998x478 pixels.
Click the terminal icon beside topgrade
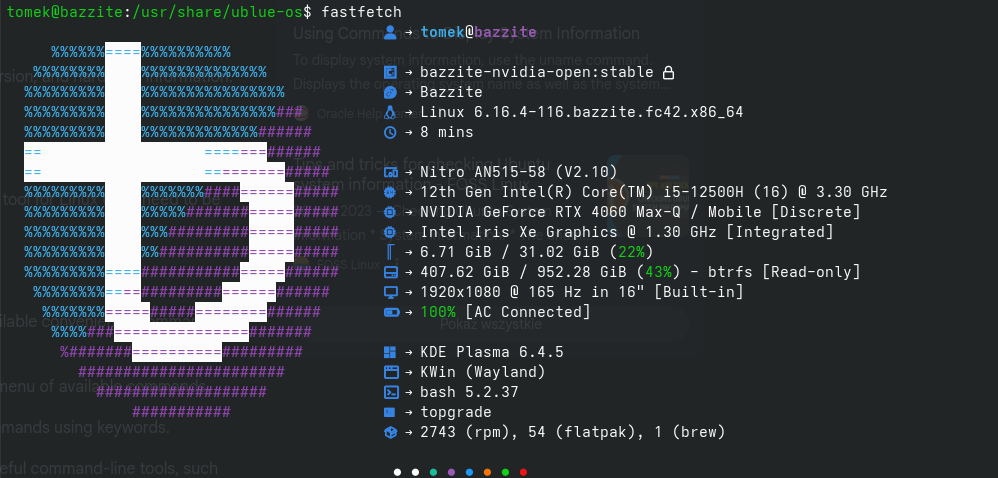click(x=390, y=412)
